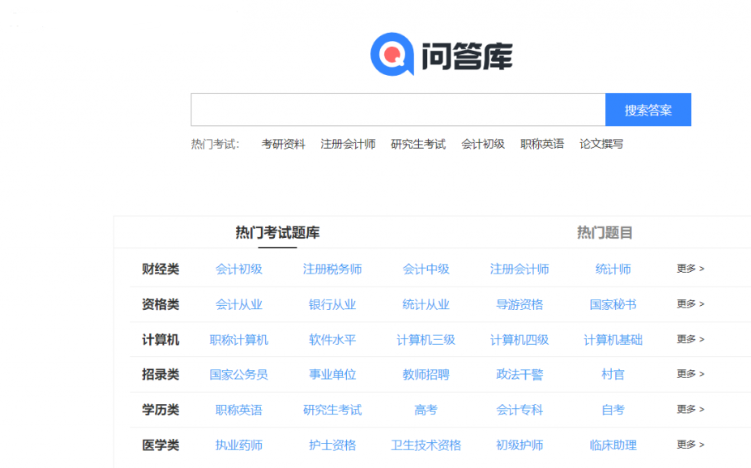Open the 国家秘书 question bank
The width and height of the screenshot is (751, 468).
613,305
